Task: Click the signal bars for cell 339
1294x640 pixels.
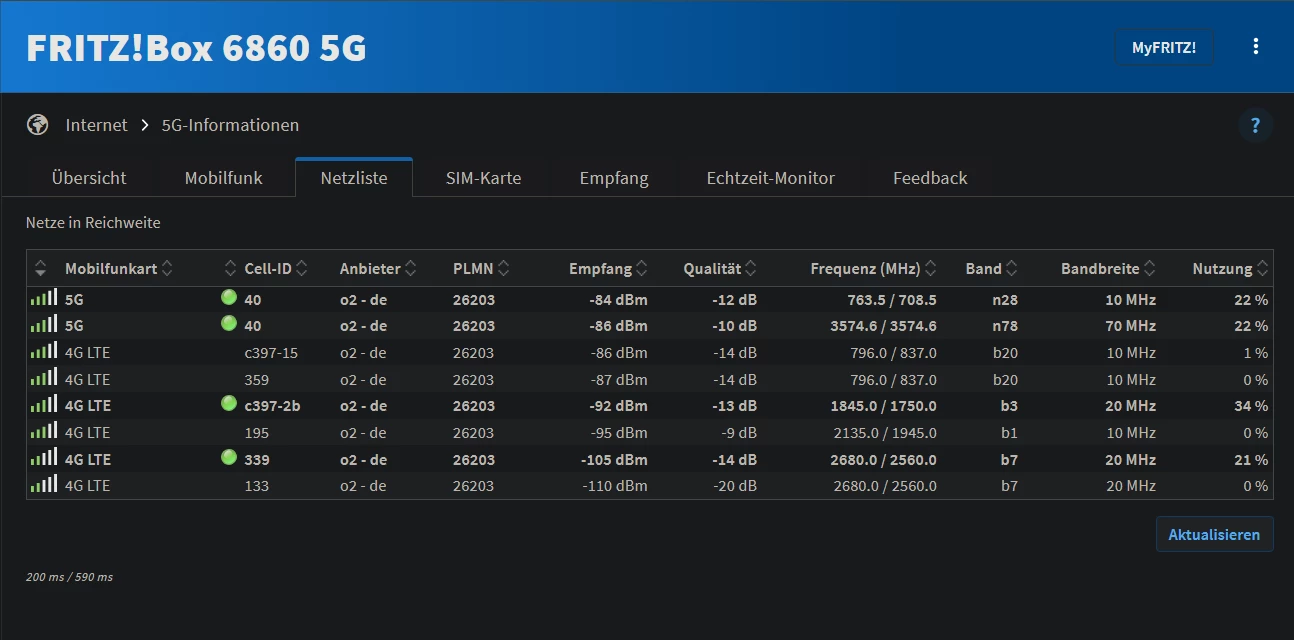Action: (44, 458)
